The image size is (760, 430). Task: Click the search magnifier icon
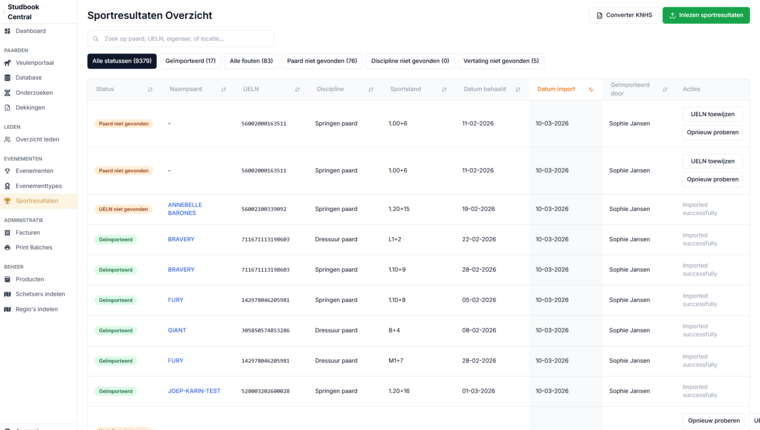96,39
